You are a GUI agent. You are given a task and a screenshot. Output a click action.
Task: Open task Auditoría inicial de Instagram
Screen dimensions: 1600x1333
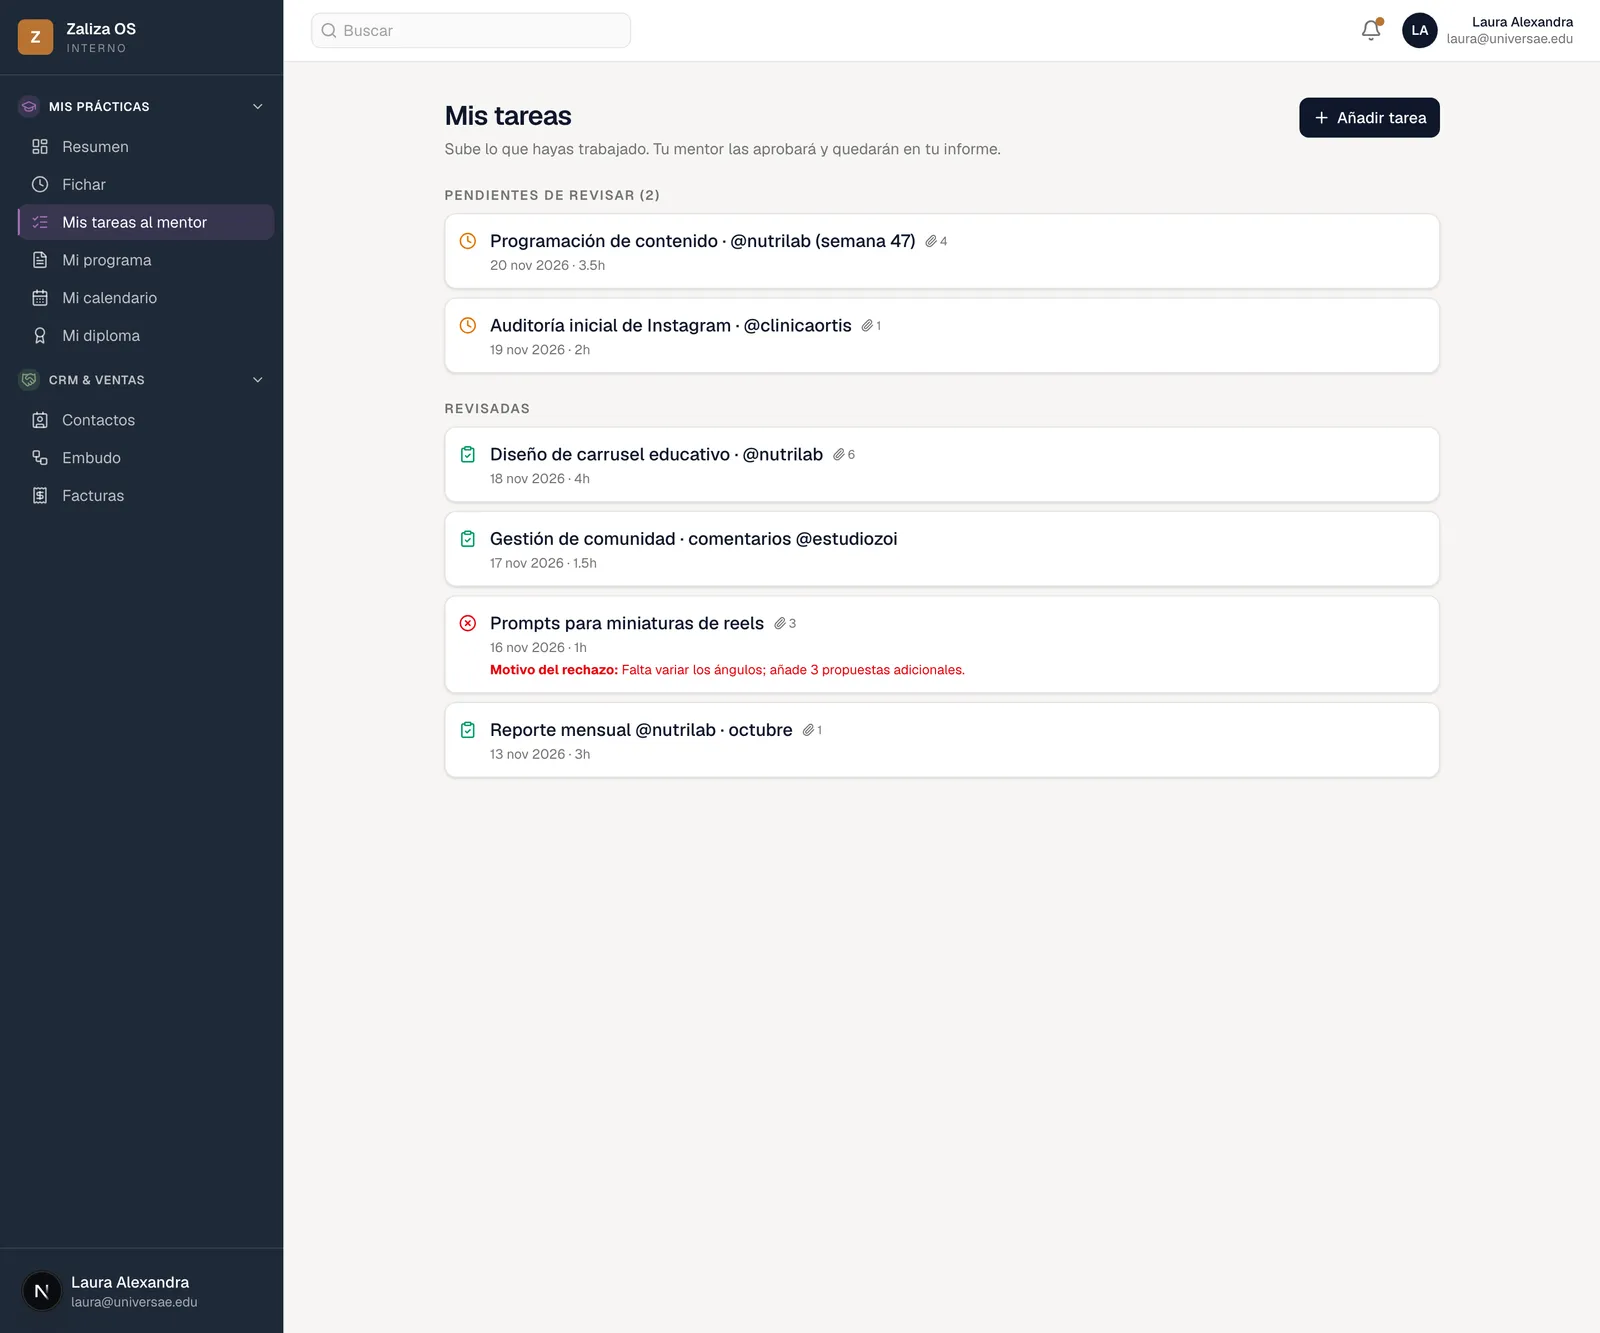click(x=942, y=336)
